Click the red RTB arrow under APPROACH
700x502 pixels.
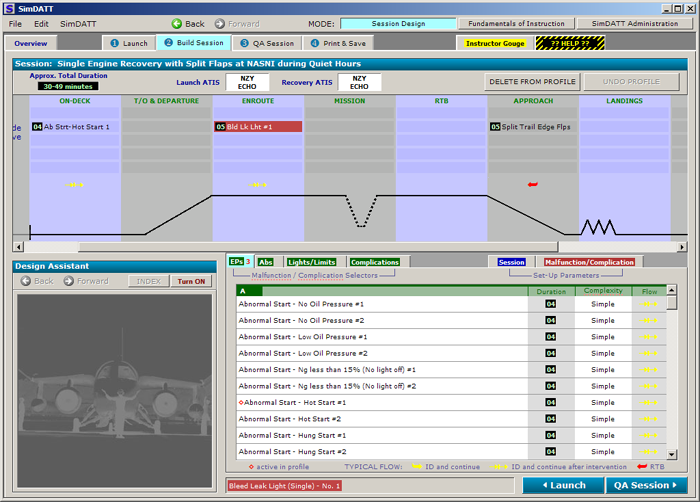coord(532,185)
